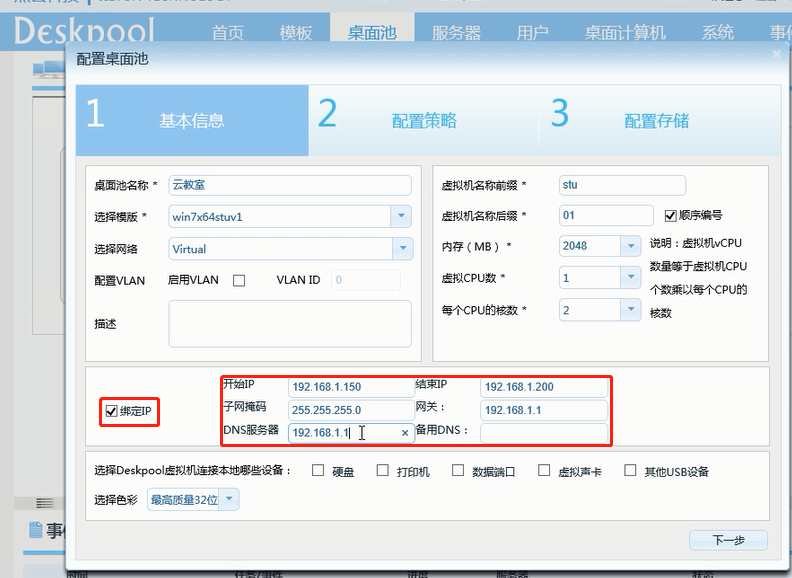Open the 内存(MB) dropdown arrow
Image resolution: width=792 pixels, height=578 pixels.
[631, 246]
